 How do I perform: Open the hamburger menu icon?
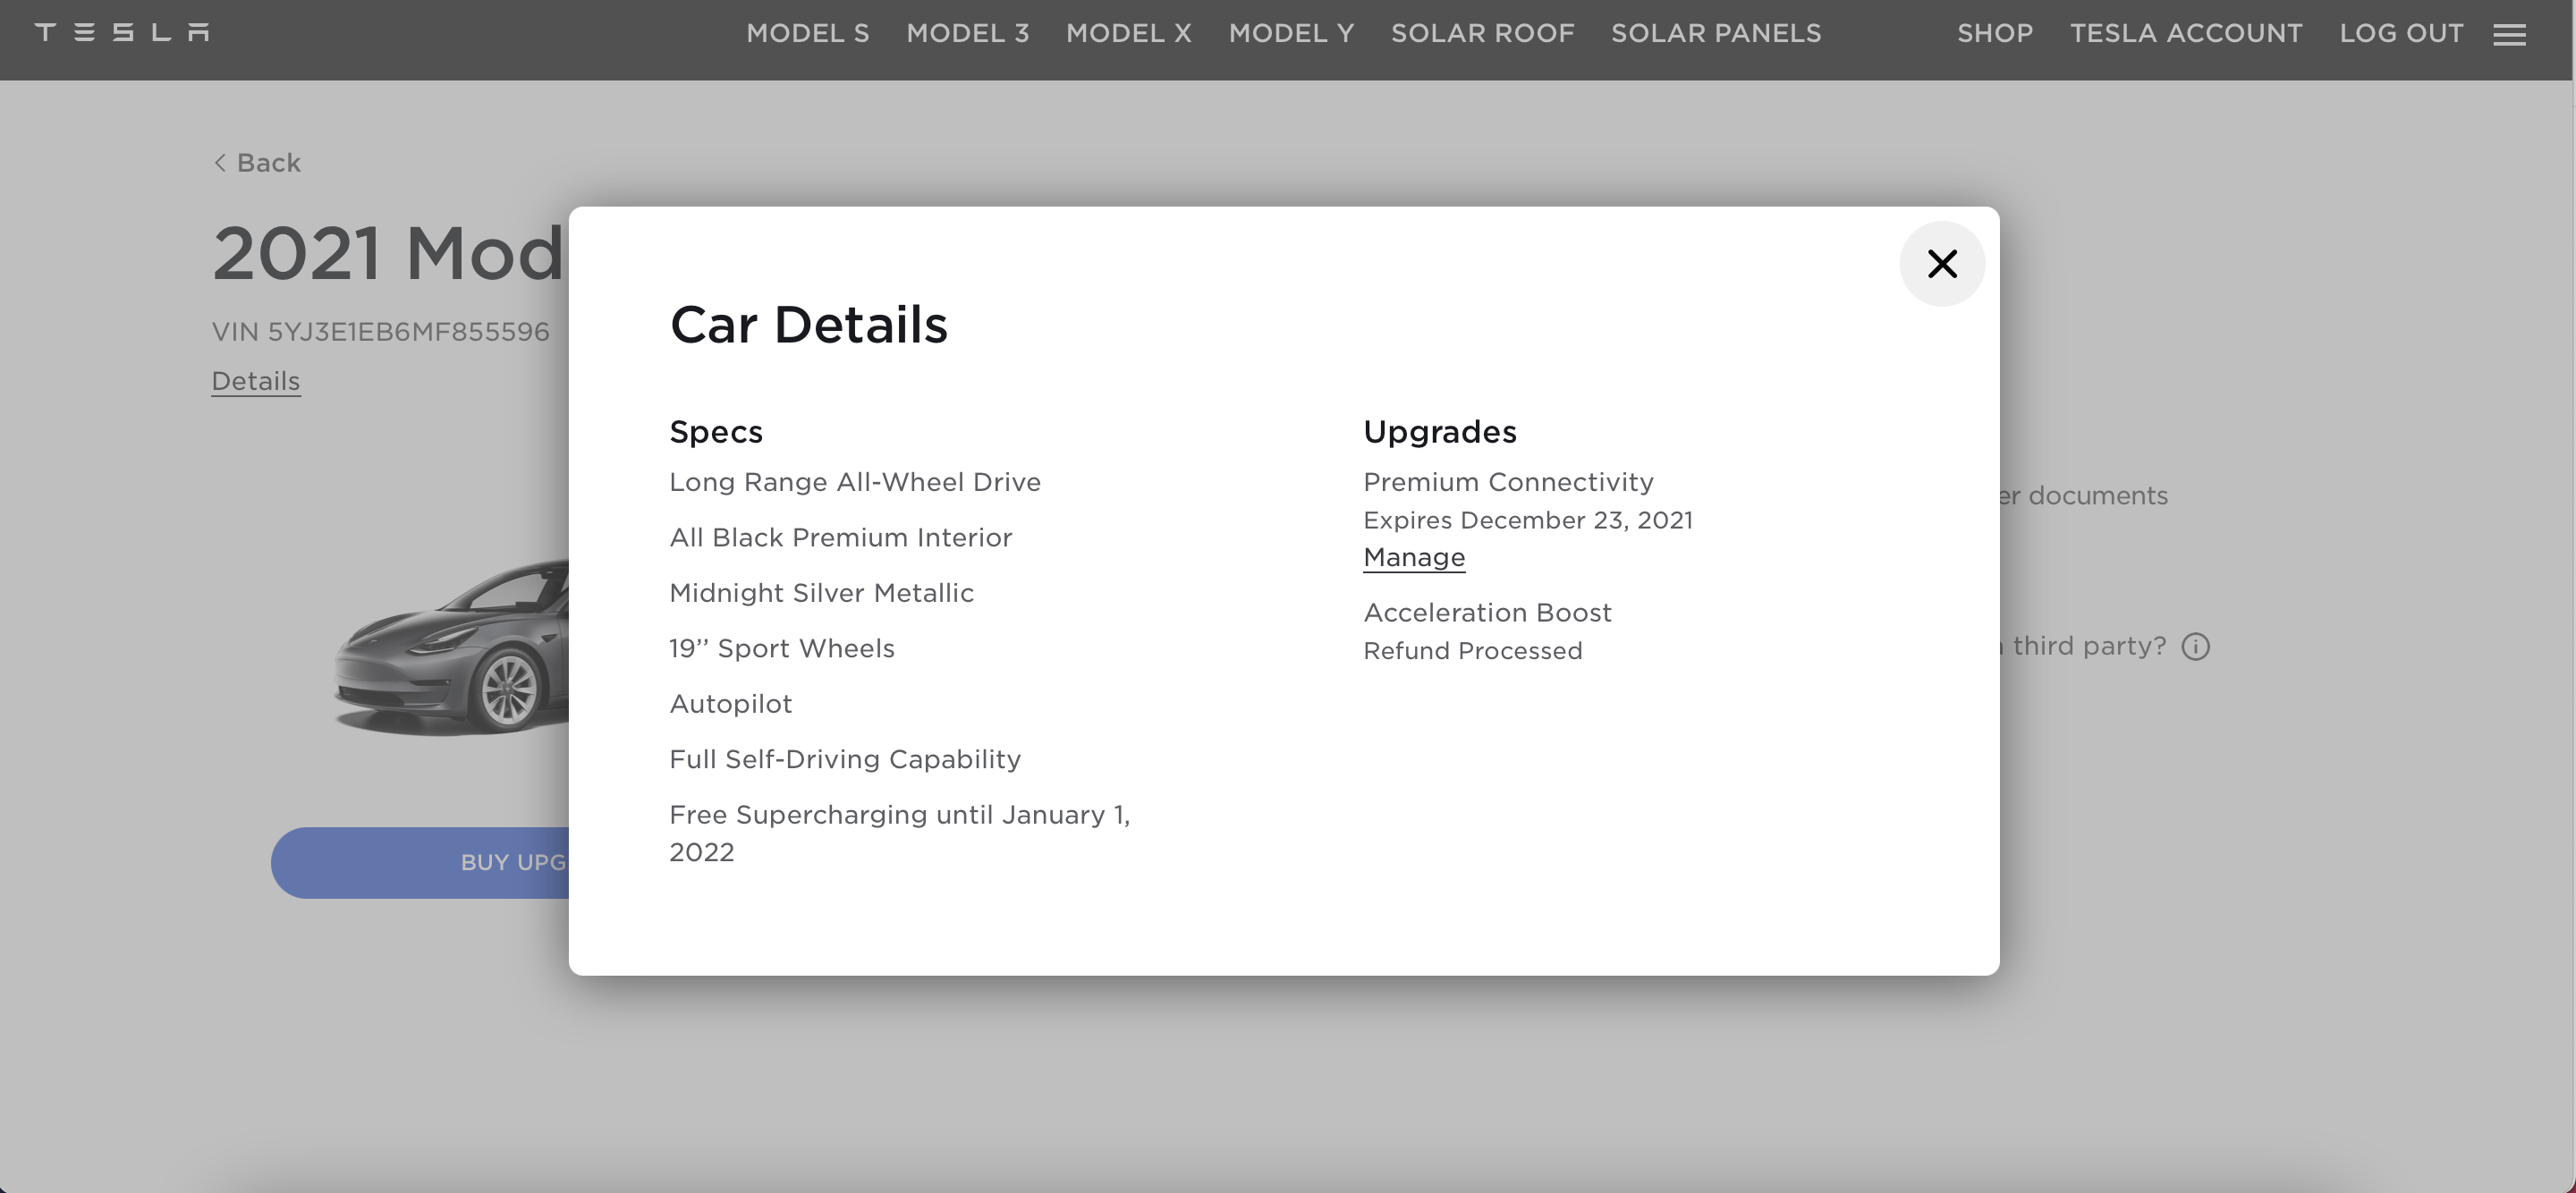2509,36
